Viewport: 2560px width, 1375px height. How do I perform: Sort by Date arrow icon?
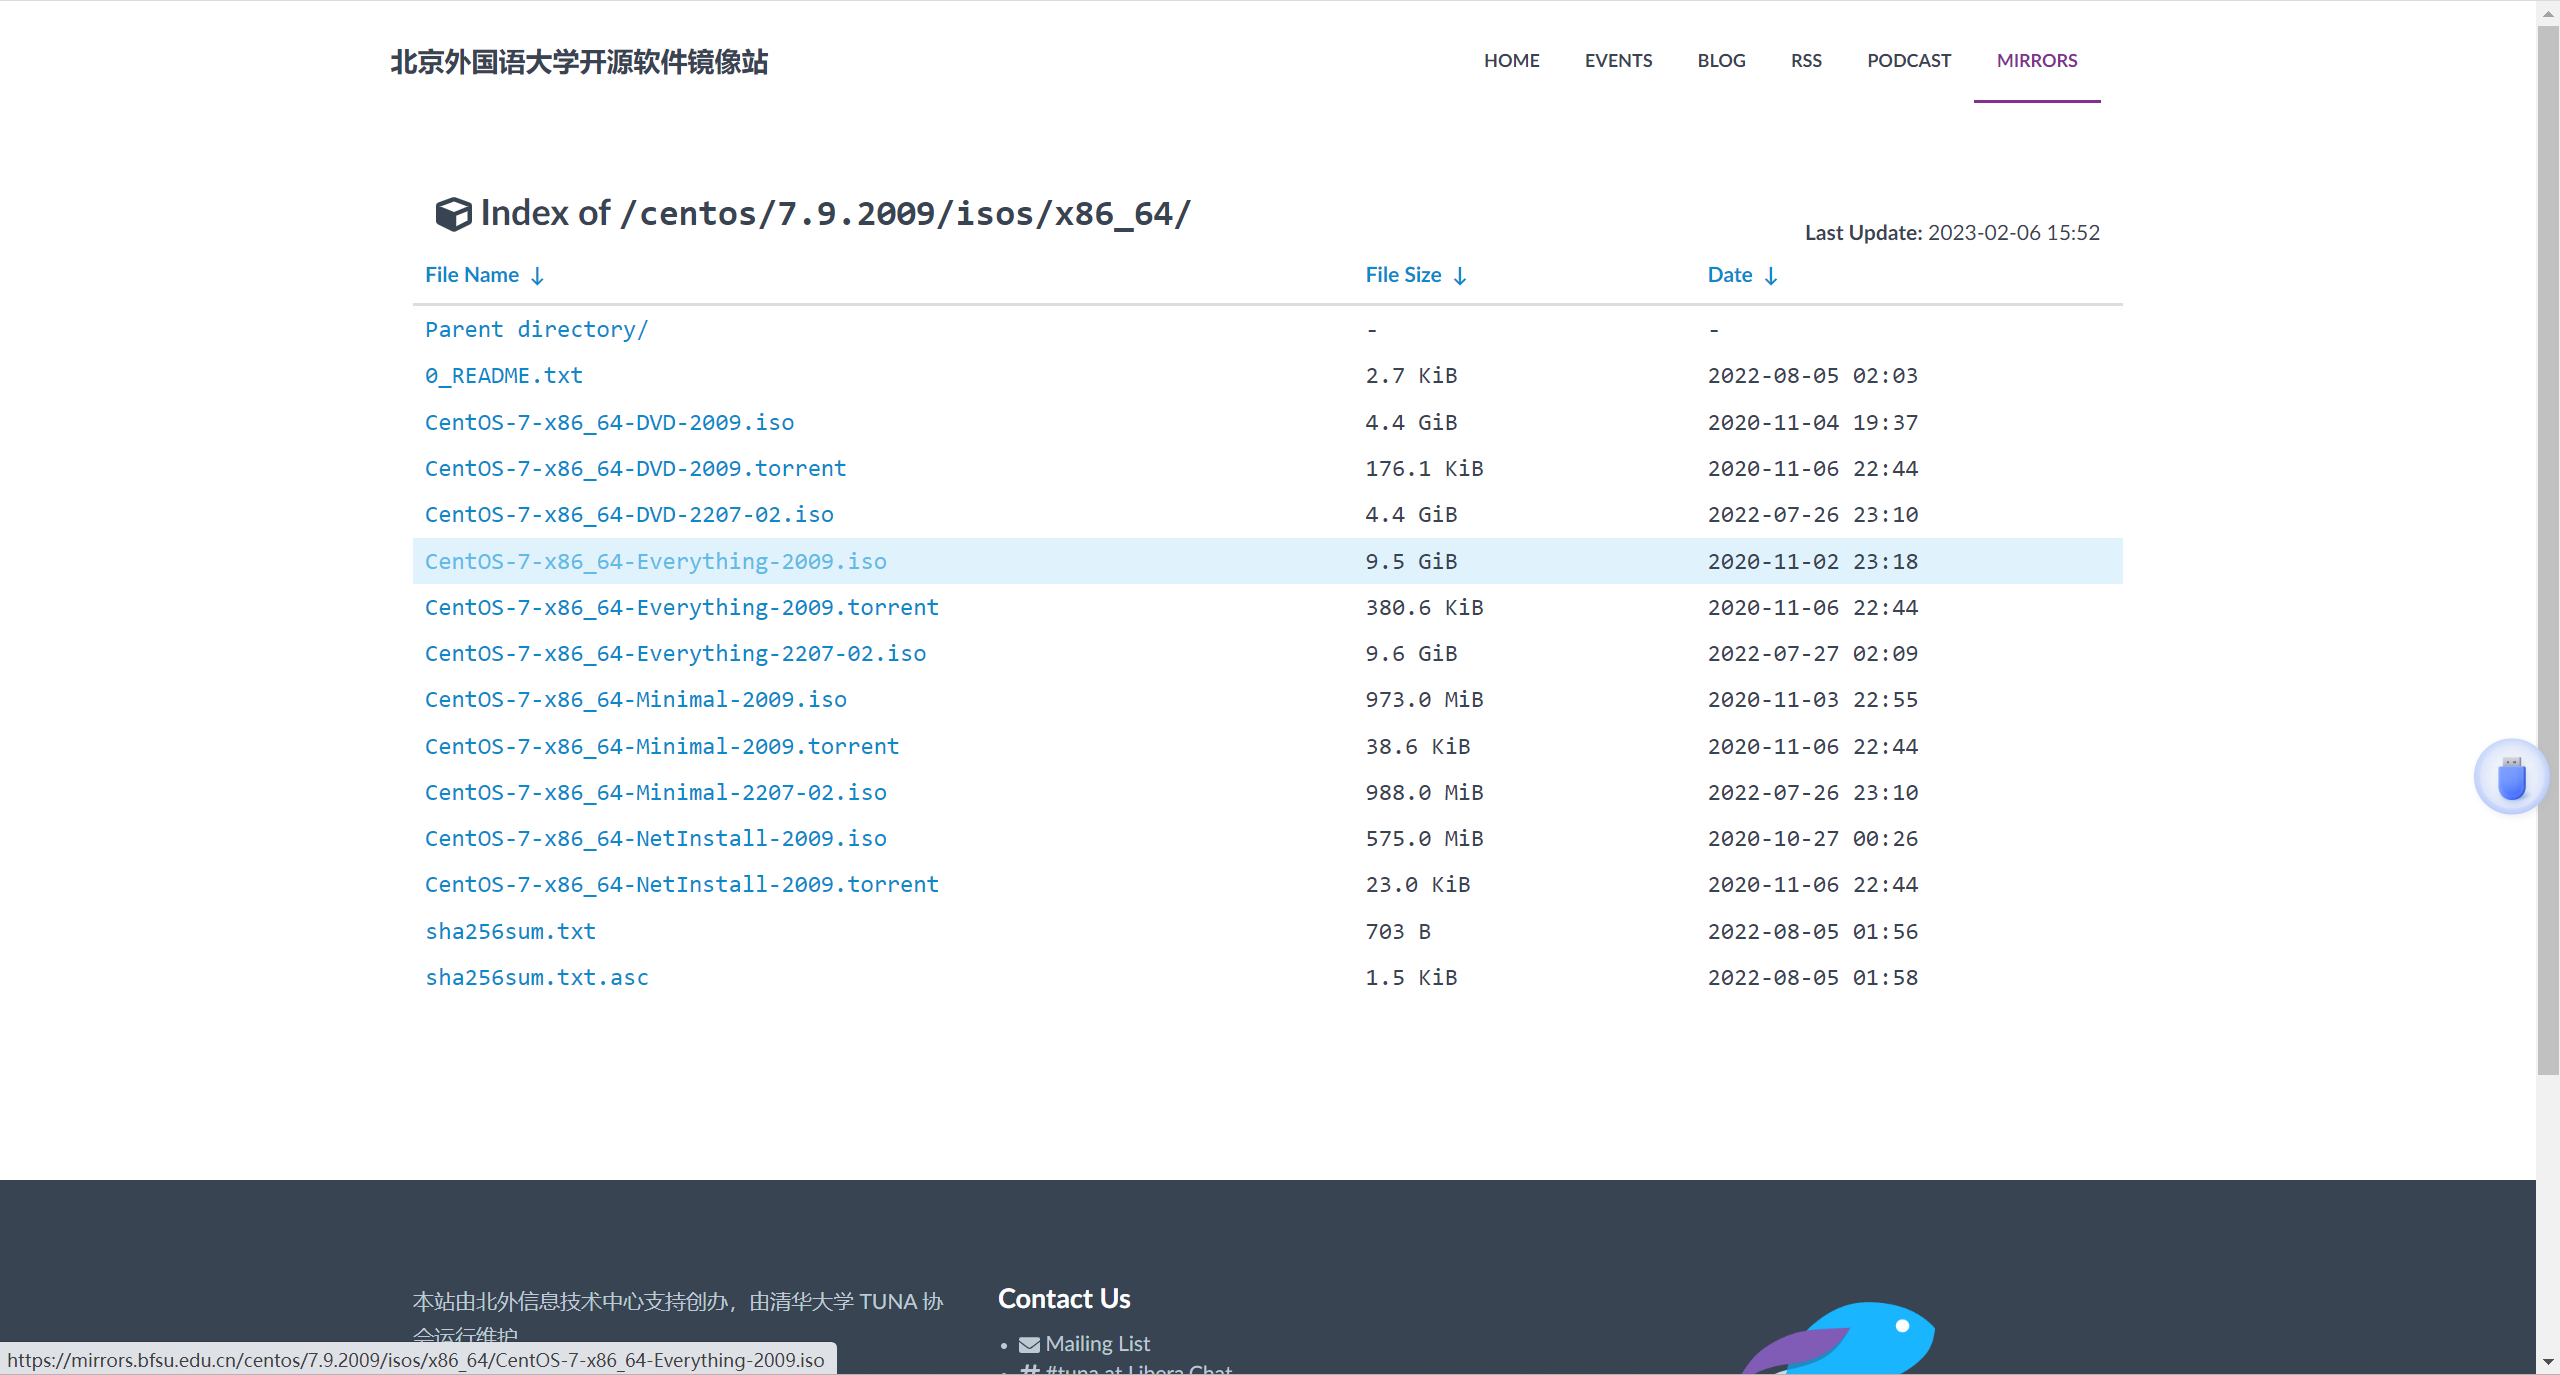1771,276
